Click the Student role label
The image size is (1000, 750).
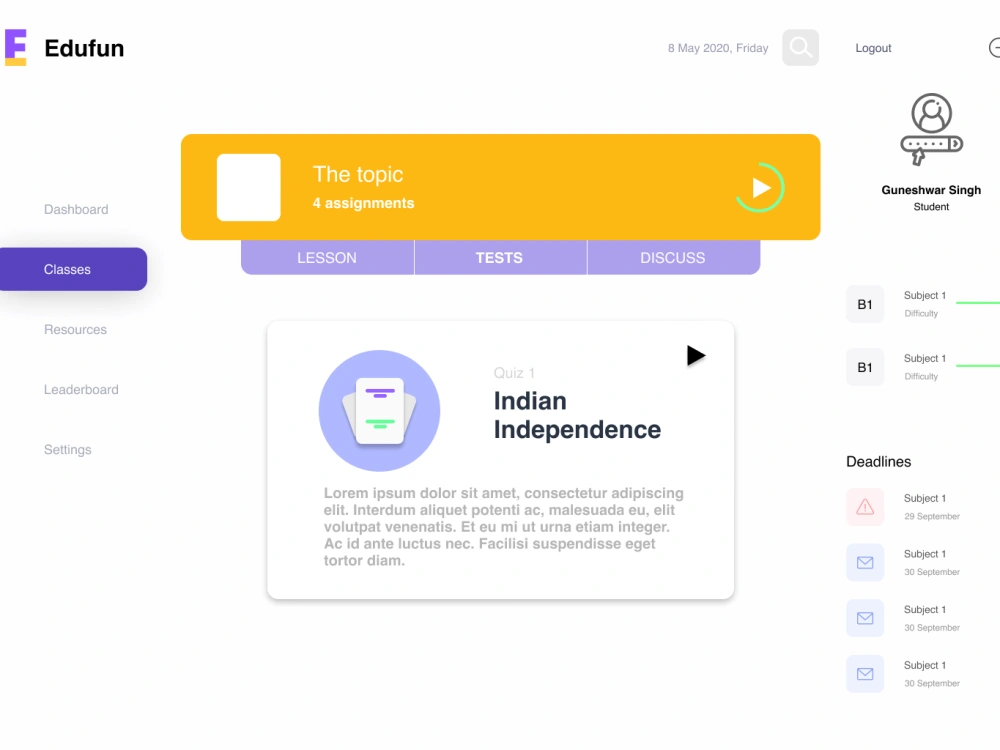click(931, 207)
